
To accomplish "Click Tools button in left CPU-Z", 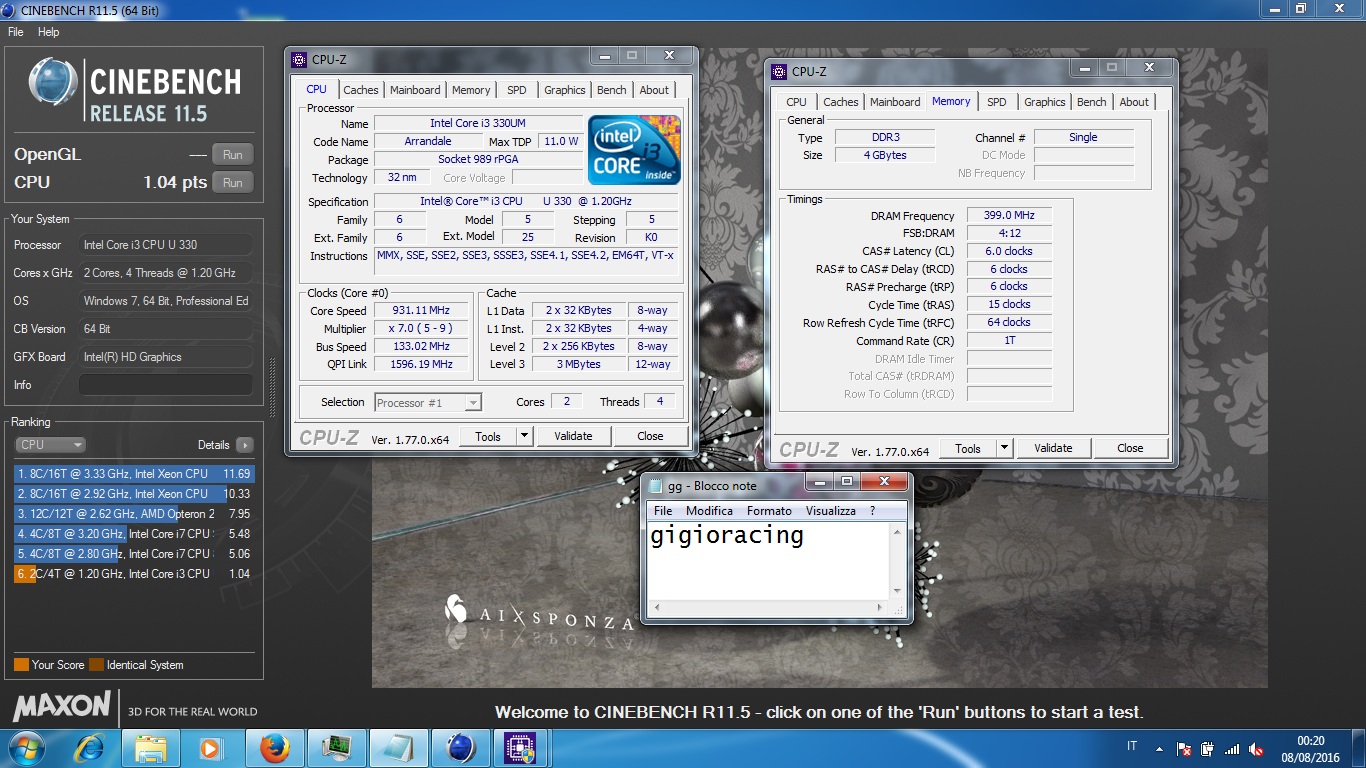I will (488, 436).
